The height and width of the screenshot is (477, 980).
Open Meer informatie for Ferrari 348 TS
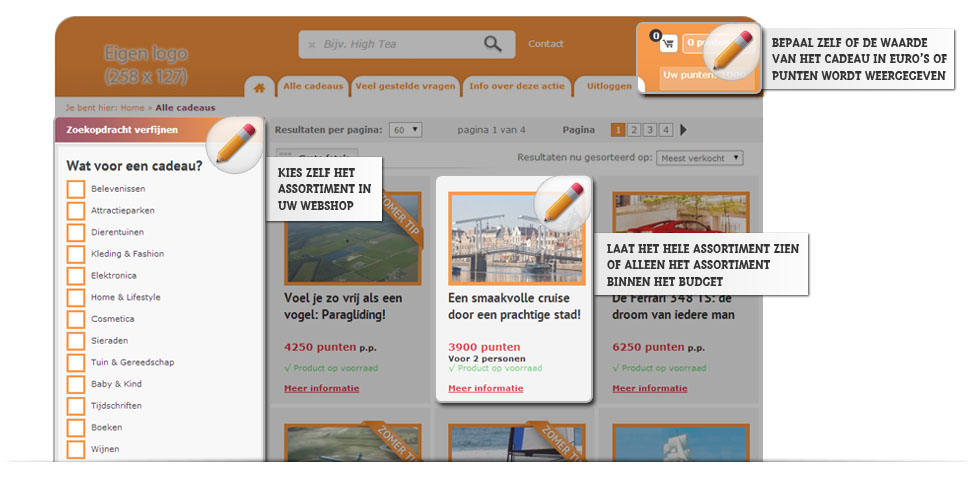650,388
